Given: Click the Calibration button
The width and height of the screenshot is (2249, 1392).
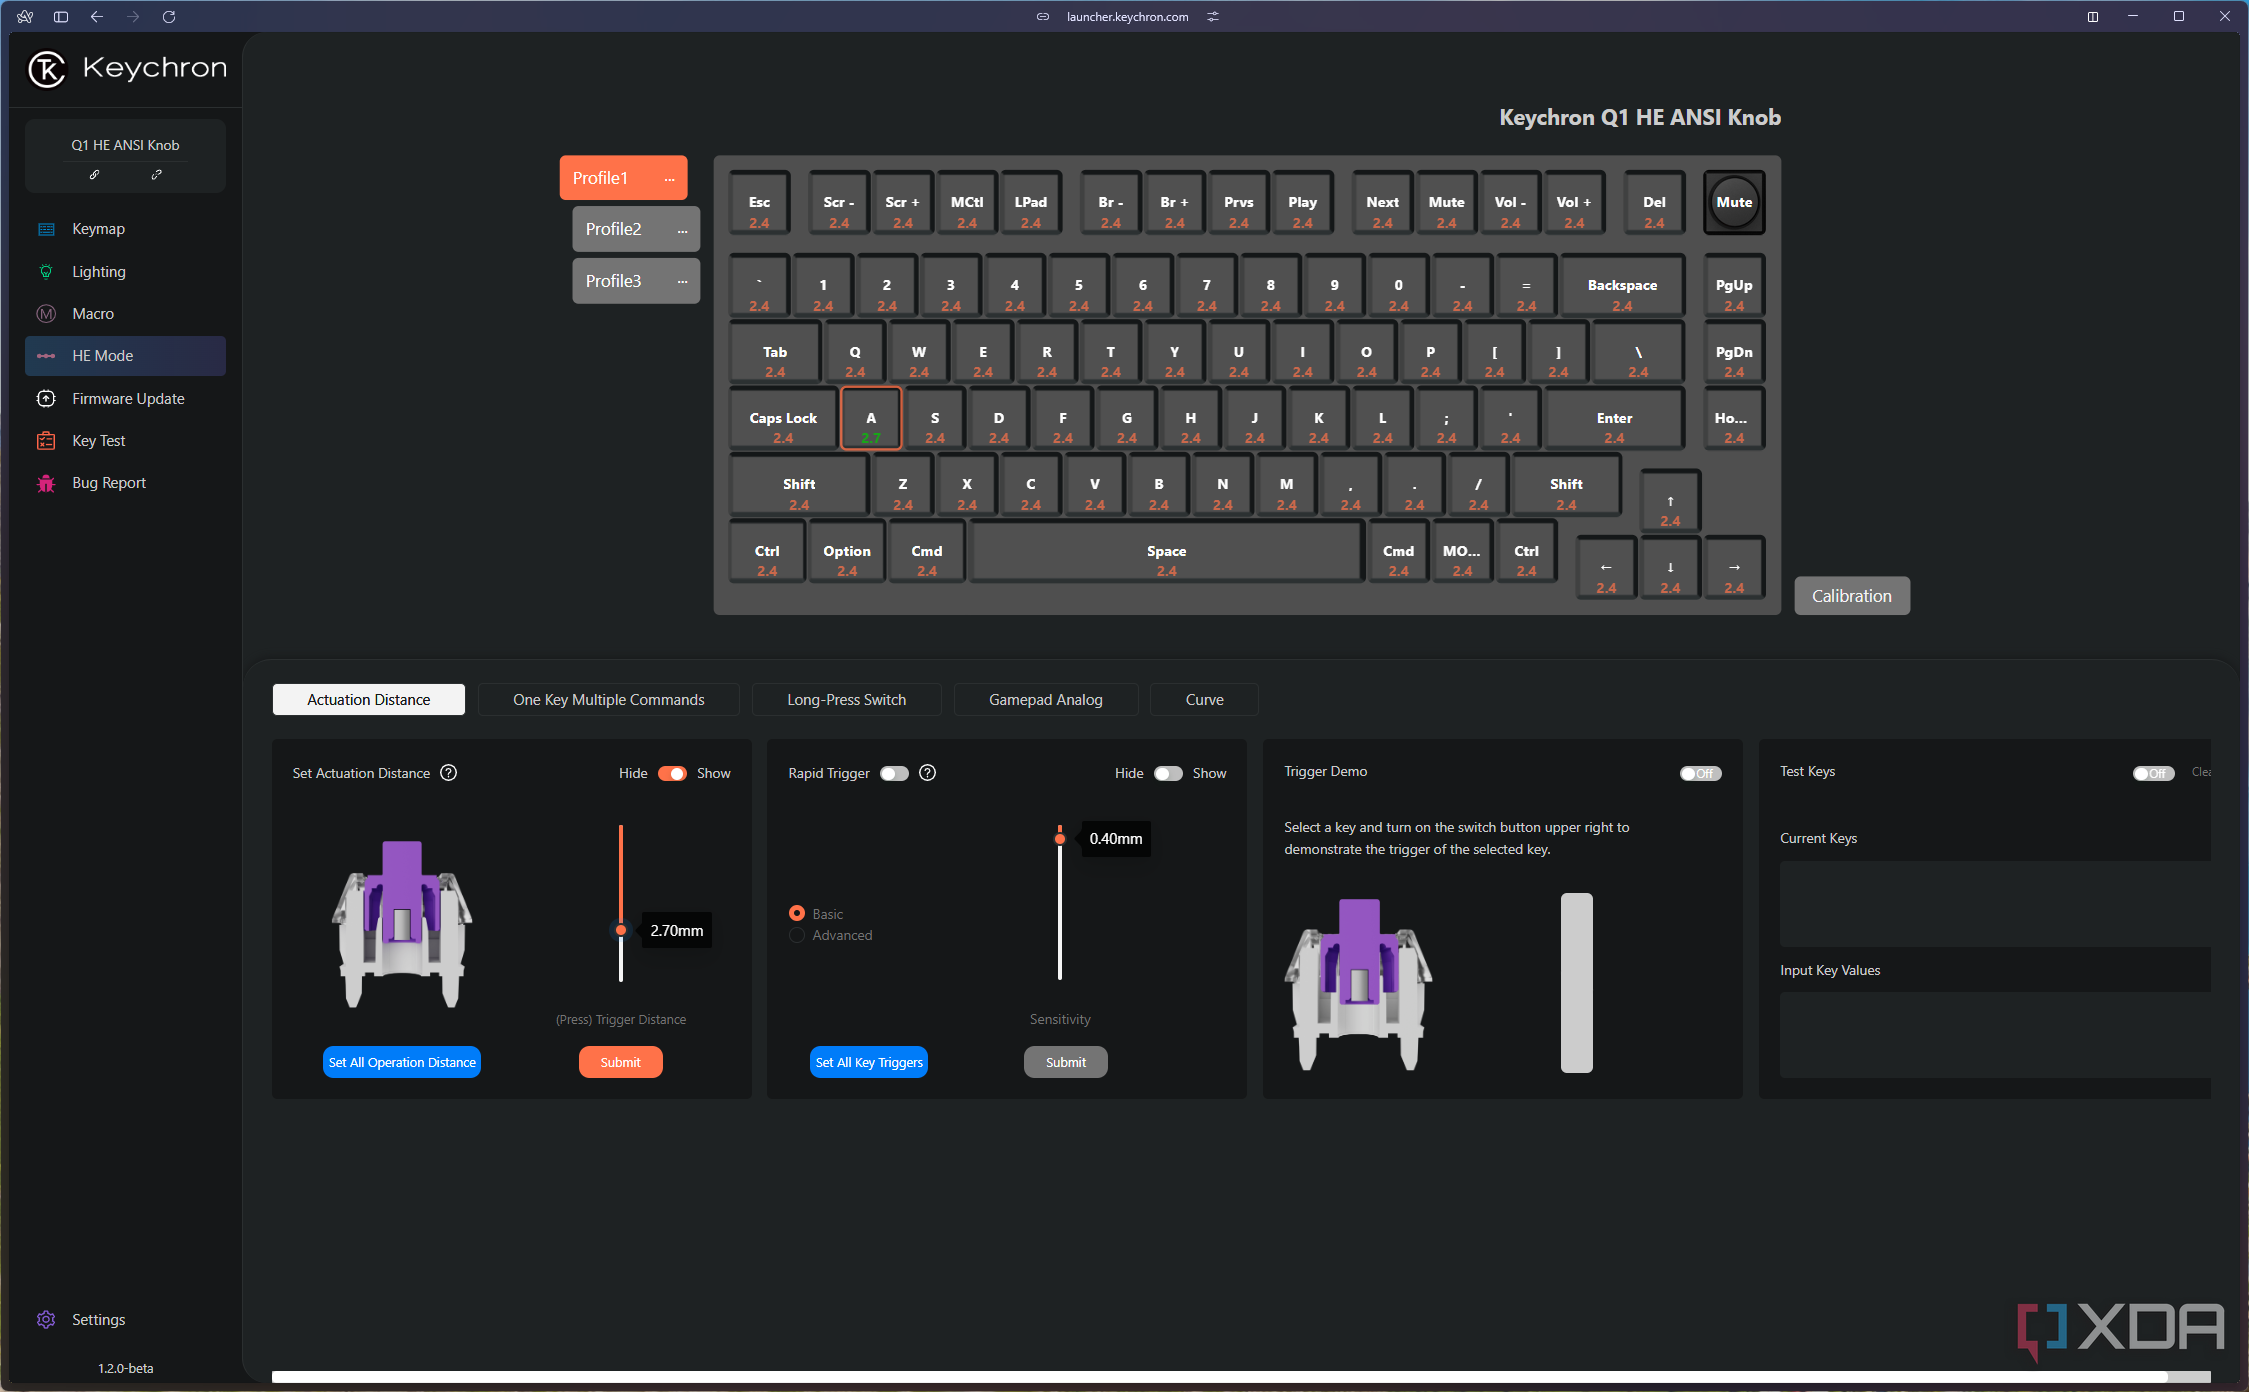Looking at the screenshot, I should coord(1851,594).
